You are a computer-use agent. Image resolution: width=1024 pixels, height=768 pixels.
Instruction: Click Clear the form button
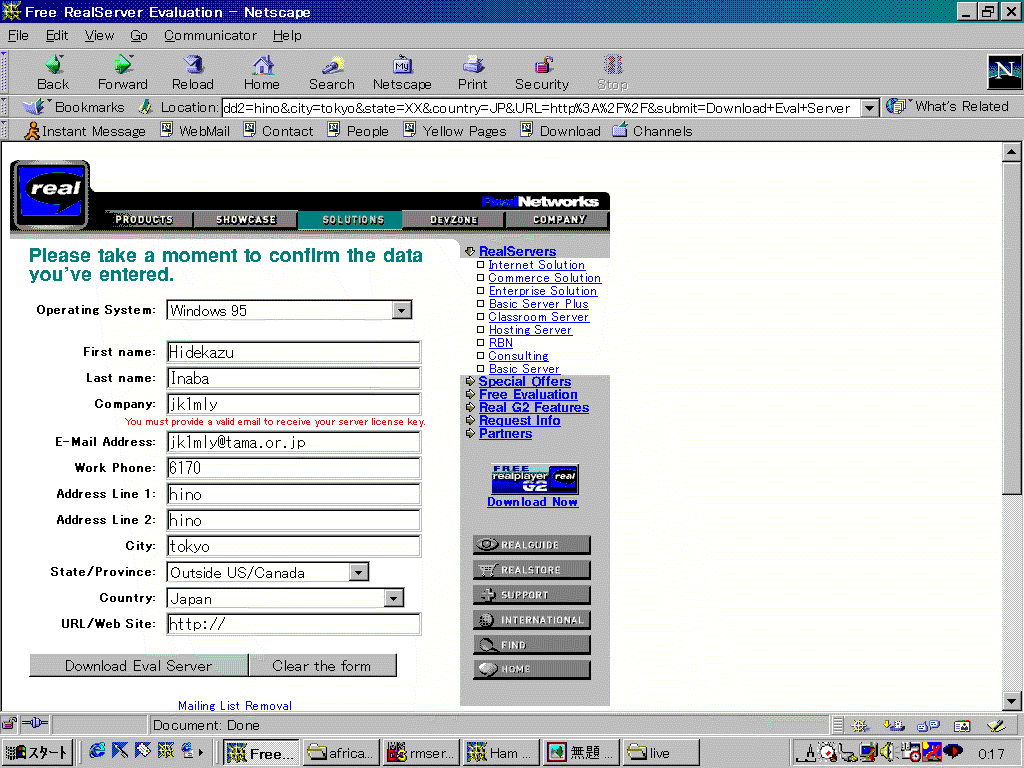[322, 665]
